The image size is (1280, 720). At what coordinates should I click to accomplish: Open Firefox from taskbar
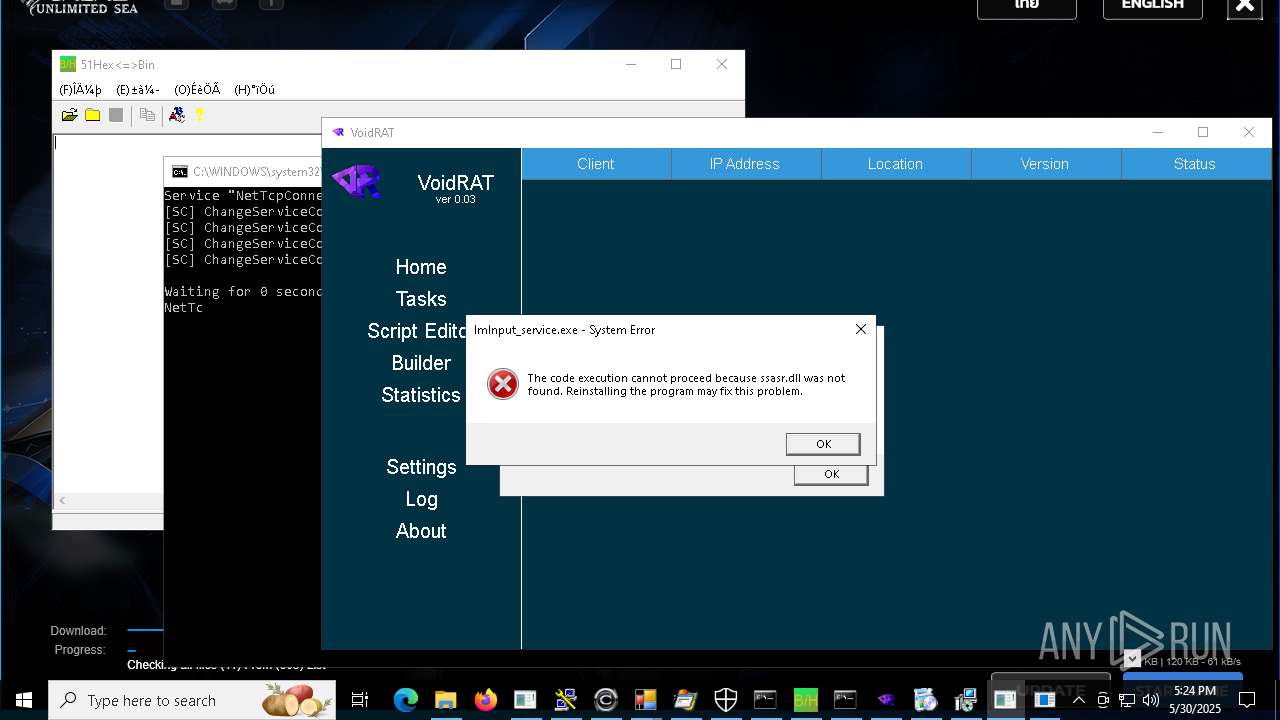pos(485,700)
